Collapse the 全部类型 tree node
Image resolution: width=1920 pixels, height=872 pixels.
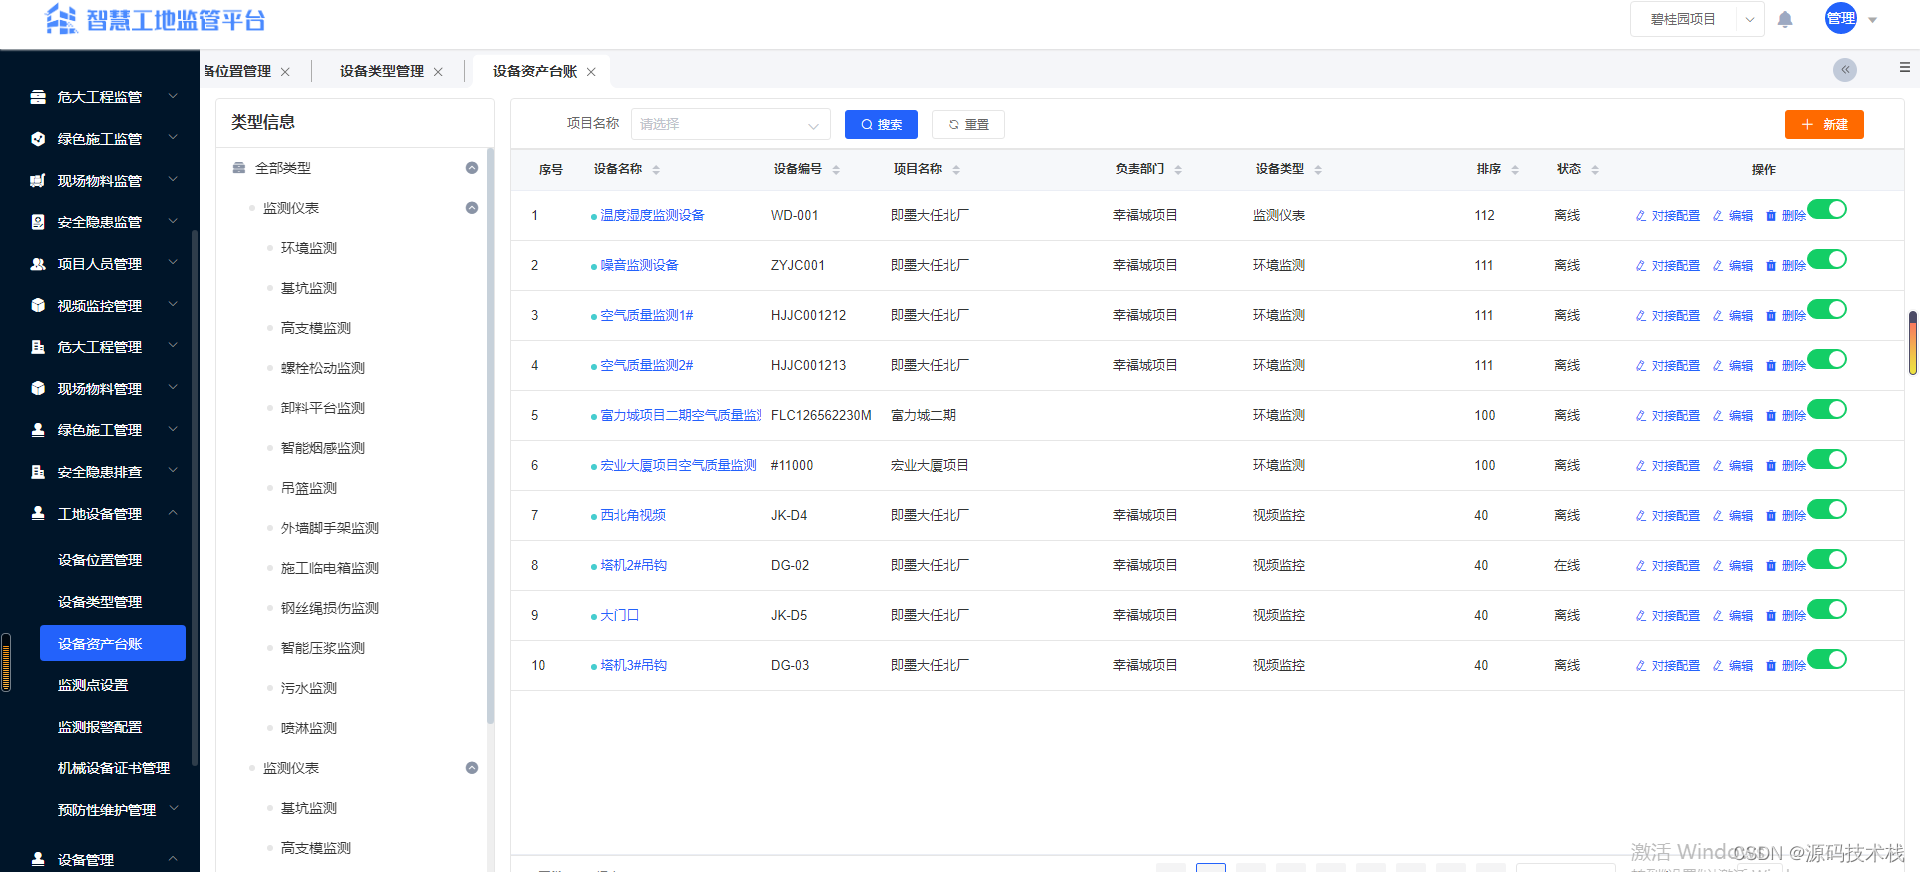pyautogui.click(x=472, y=168)
